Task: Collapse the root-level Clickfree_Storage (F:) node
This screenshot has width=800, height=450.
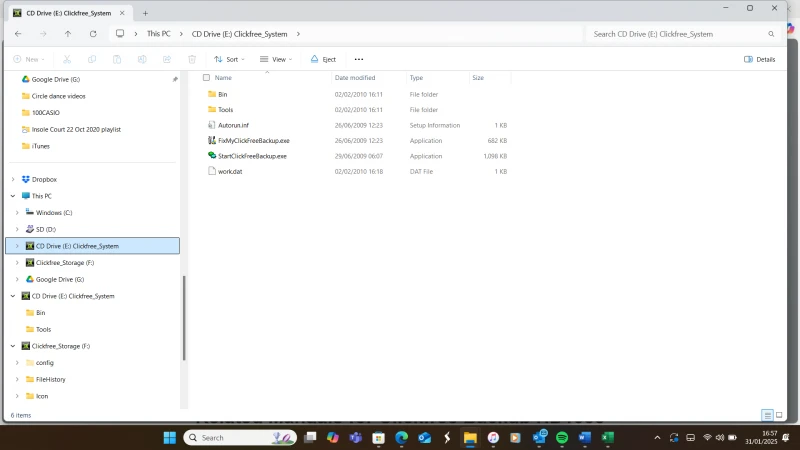Action: pos(13,346)
